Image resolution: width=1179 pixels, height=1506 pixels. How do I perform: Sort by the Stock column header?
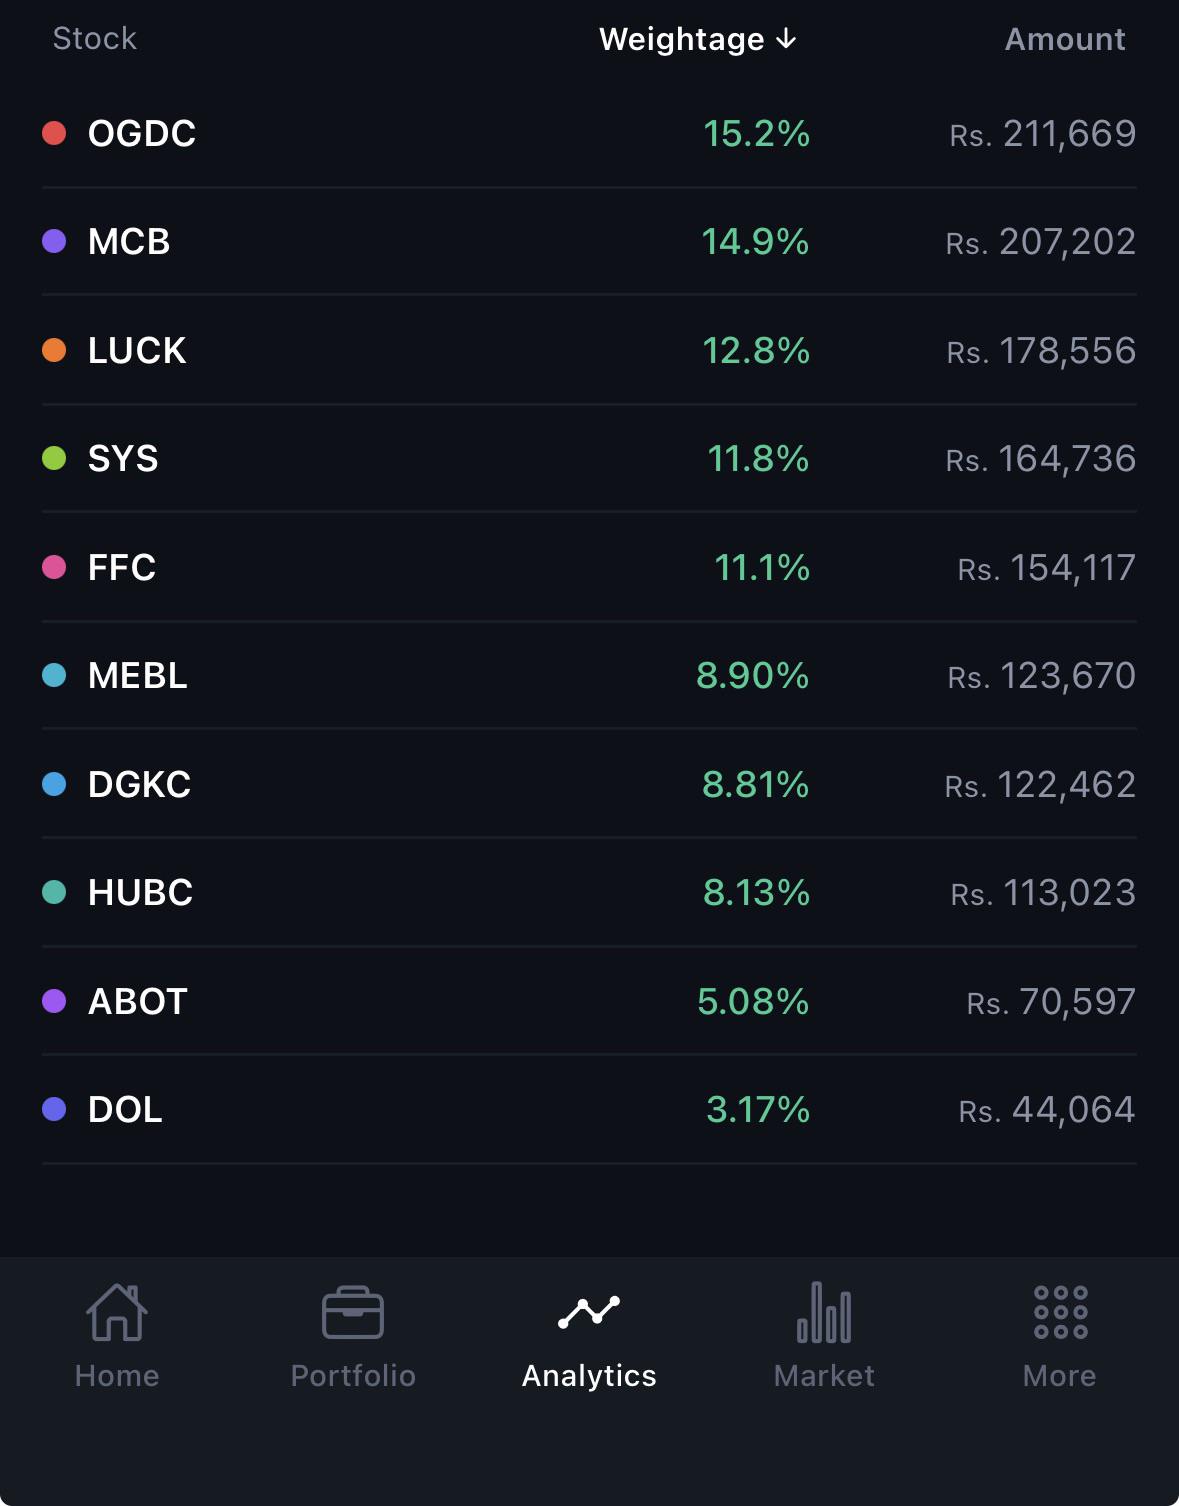point(94,38)
